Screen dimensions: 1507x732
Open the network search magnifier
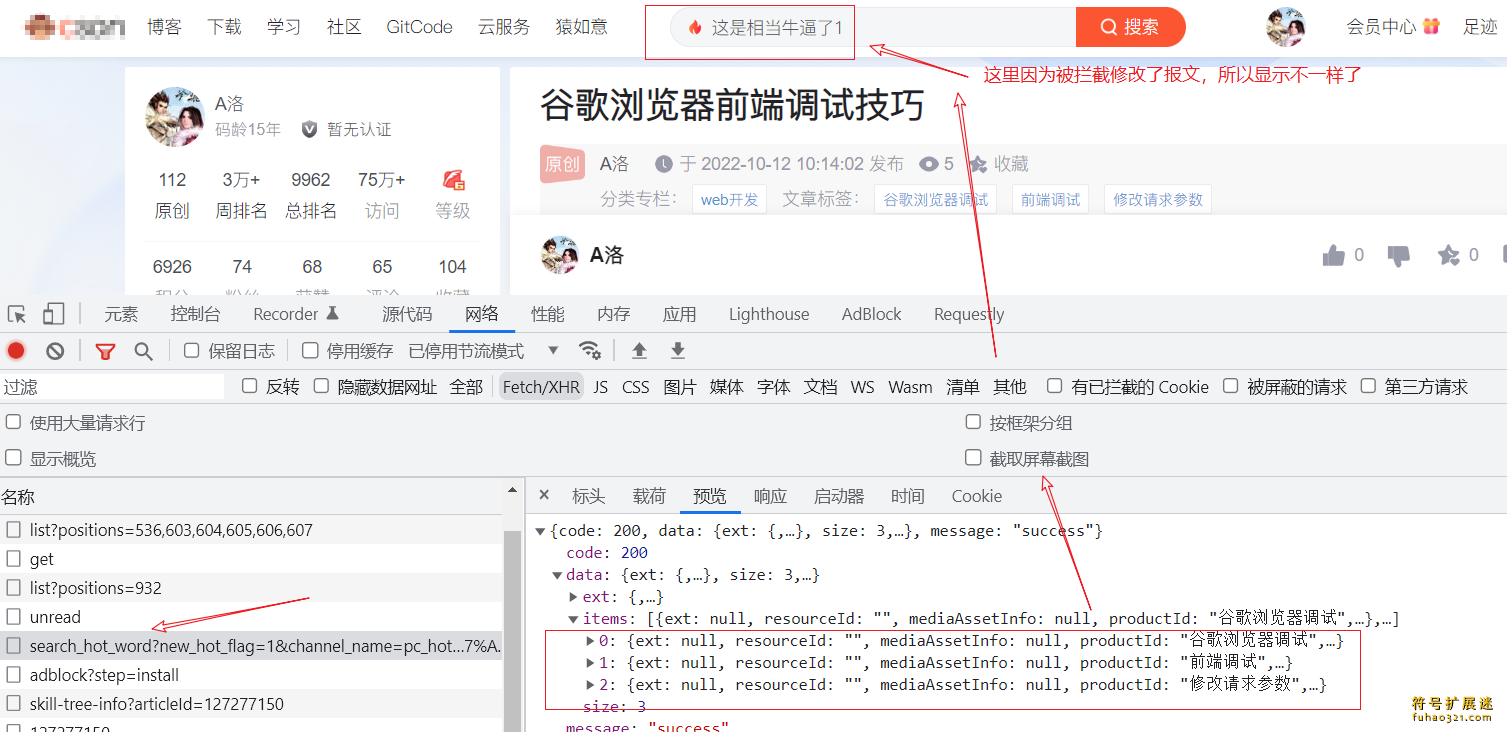pyautogui.click(x=144, y=351)
